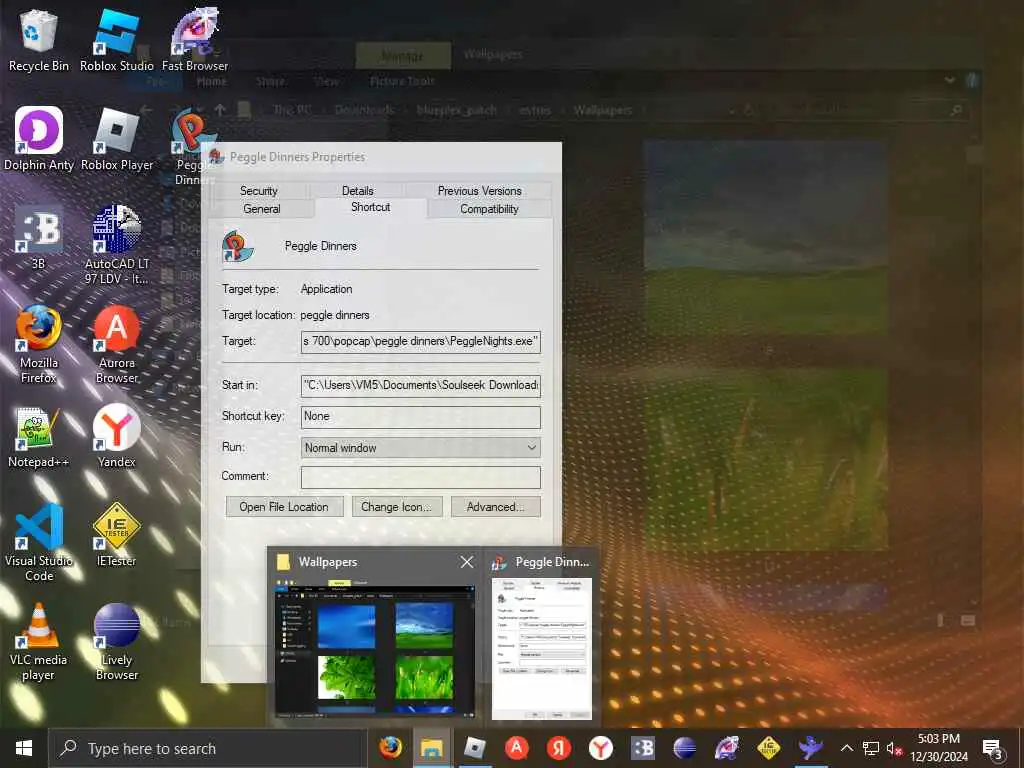Screen dimensions: 1024x768
Task: Click the taskbar search box
Action: 208,748
